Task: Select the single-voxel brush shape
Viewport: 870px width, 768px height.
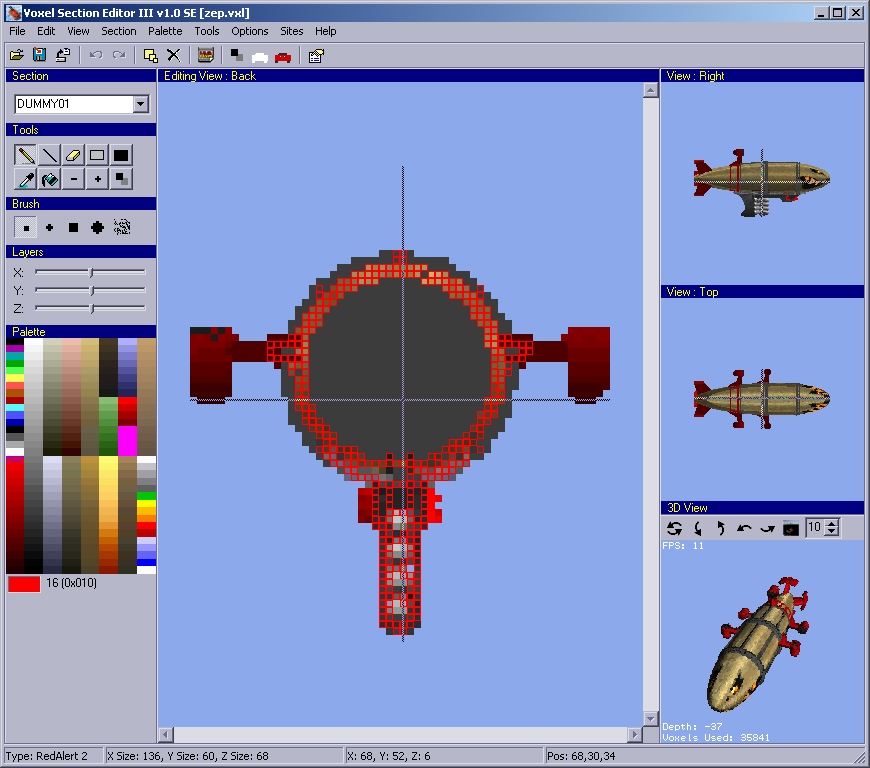Action: click(26, 228)
